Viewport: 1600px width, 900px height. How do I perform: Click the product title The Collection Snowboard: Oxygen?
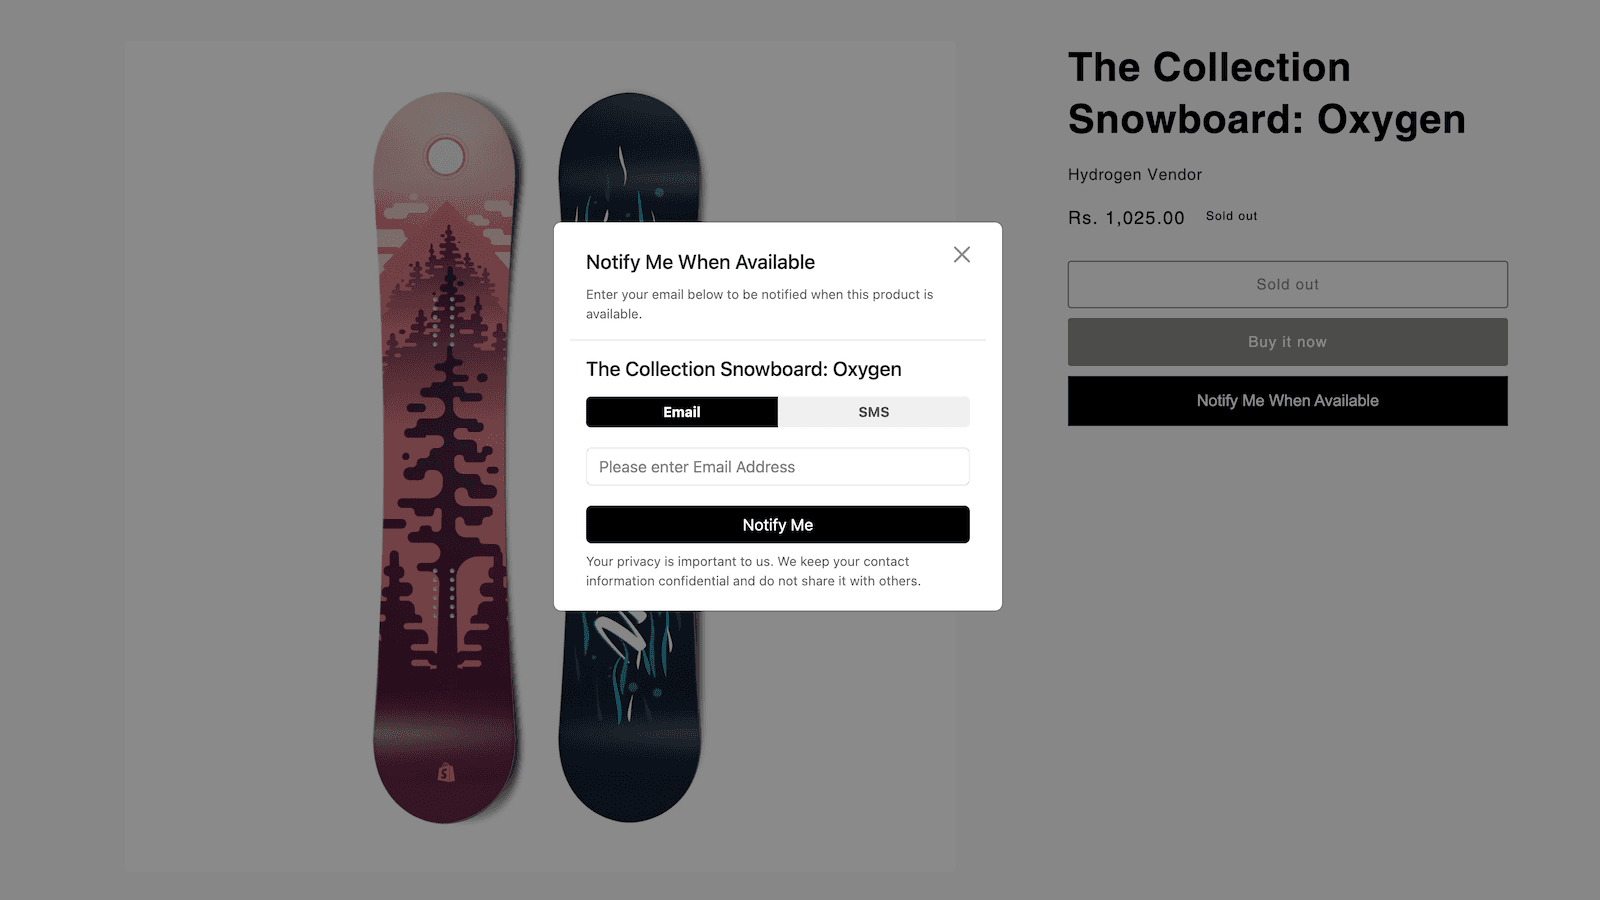1266,93
